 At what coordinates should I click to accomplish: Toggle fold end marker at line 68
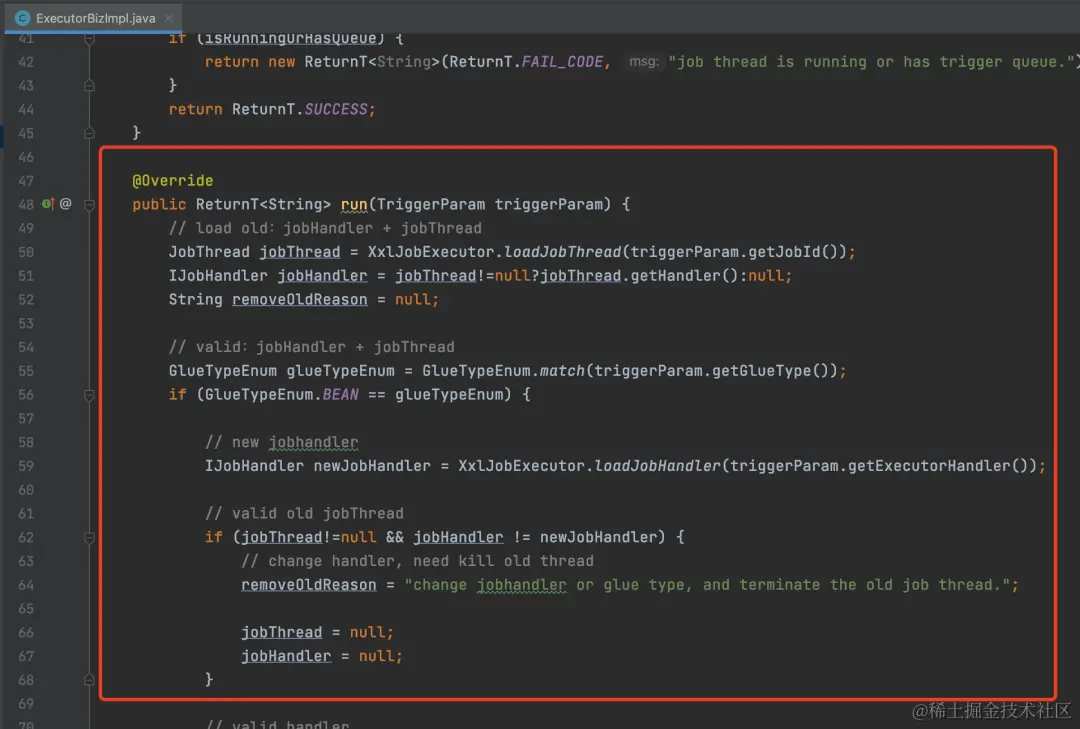click(89, 680)
